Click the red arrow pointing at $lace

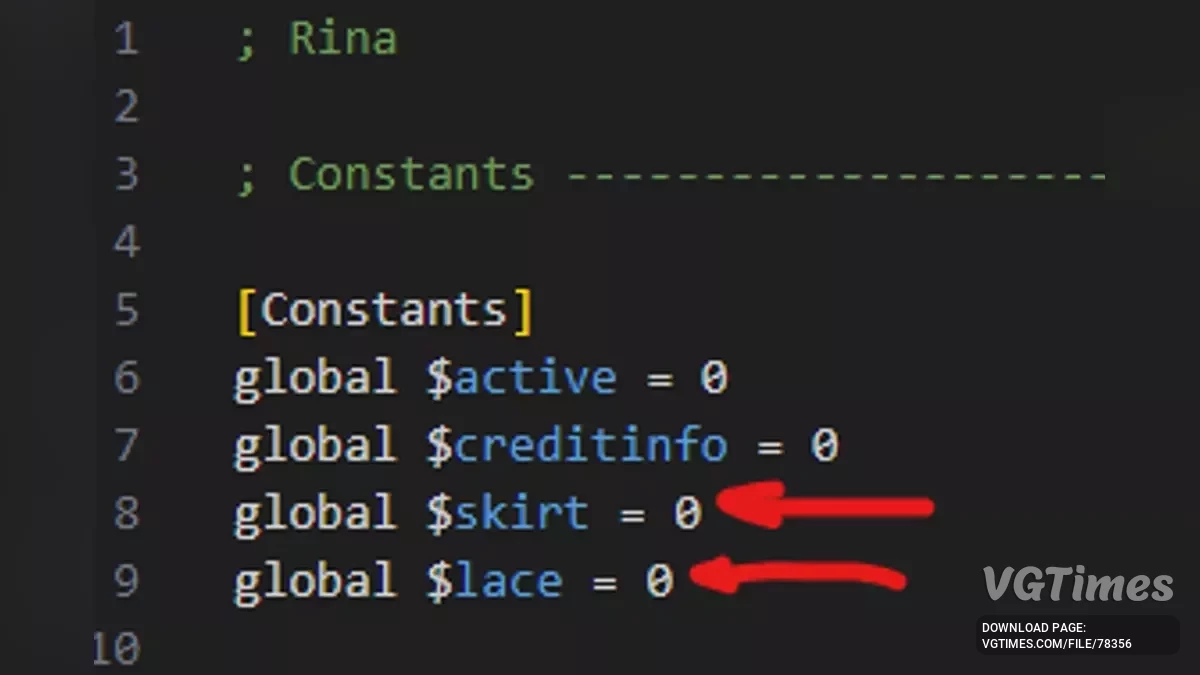coord(798,577)
